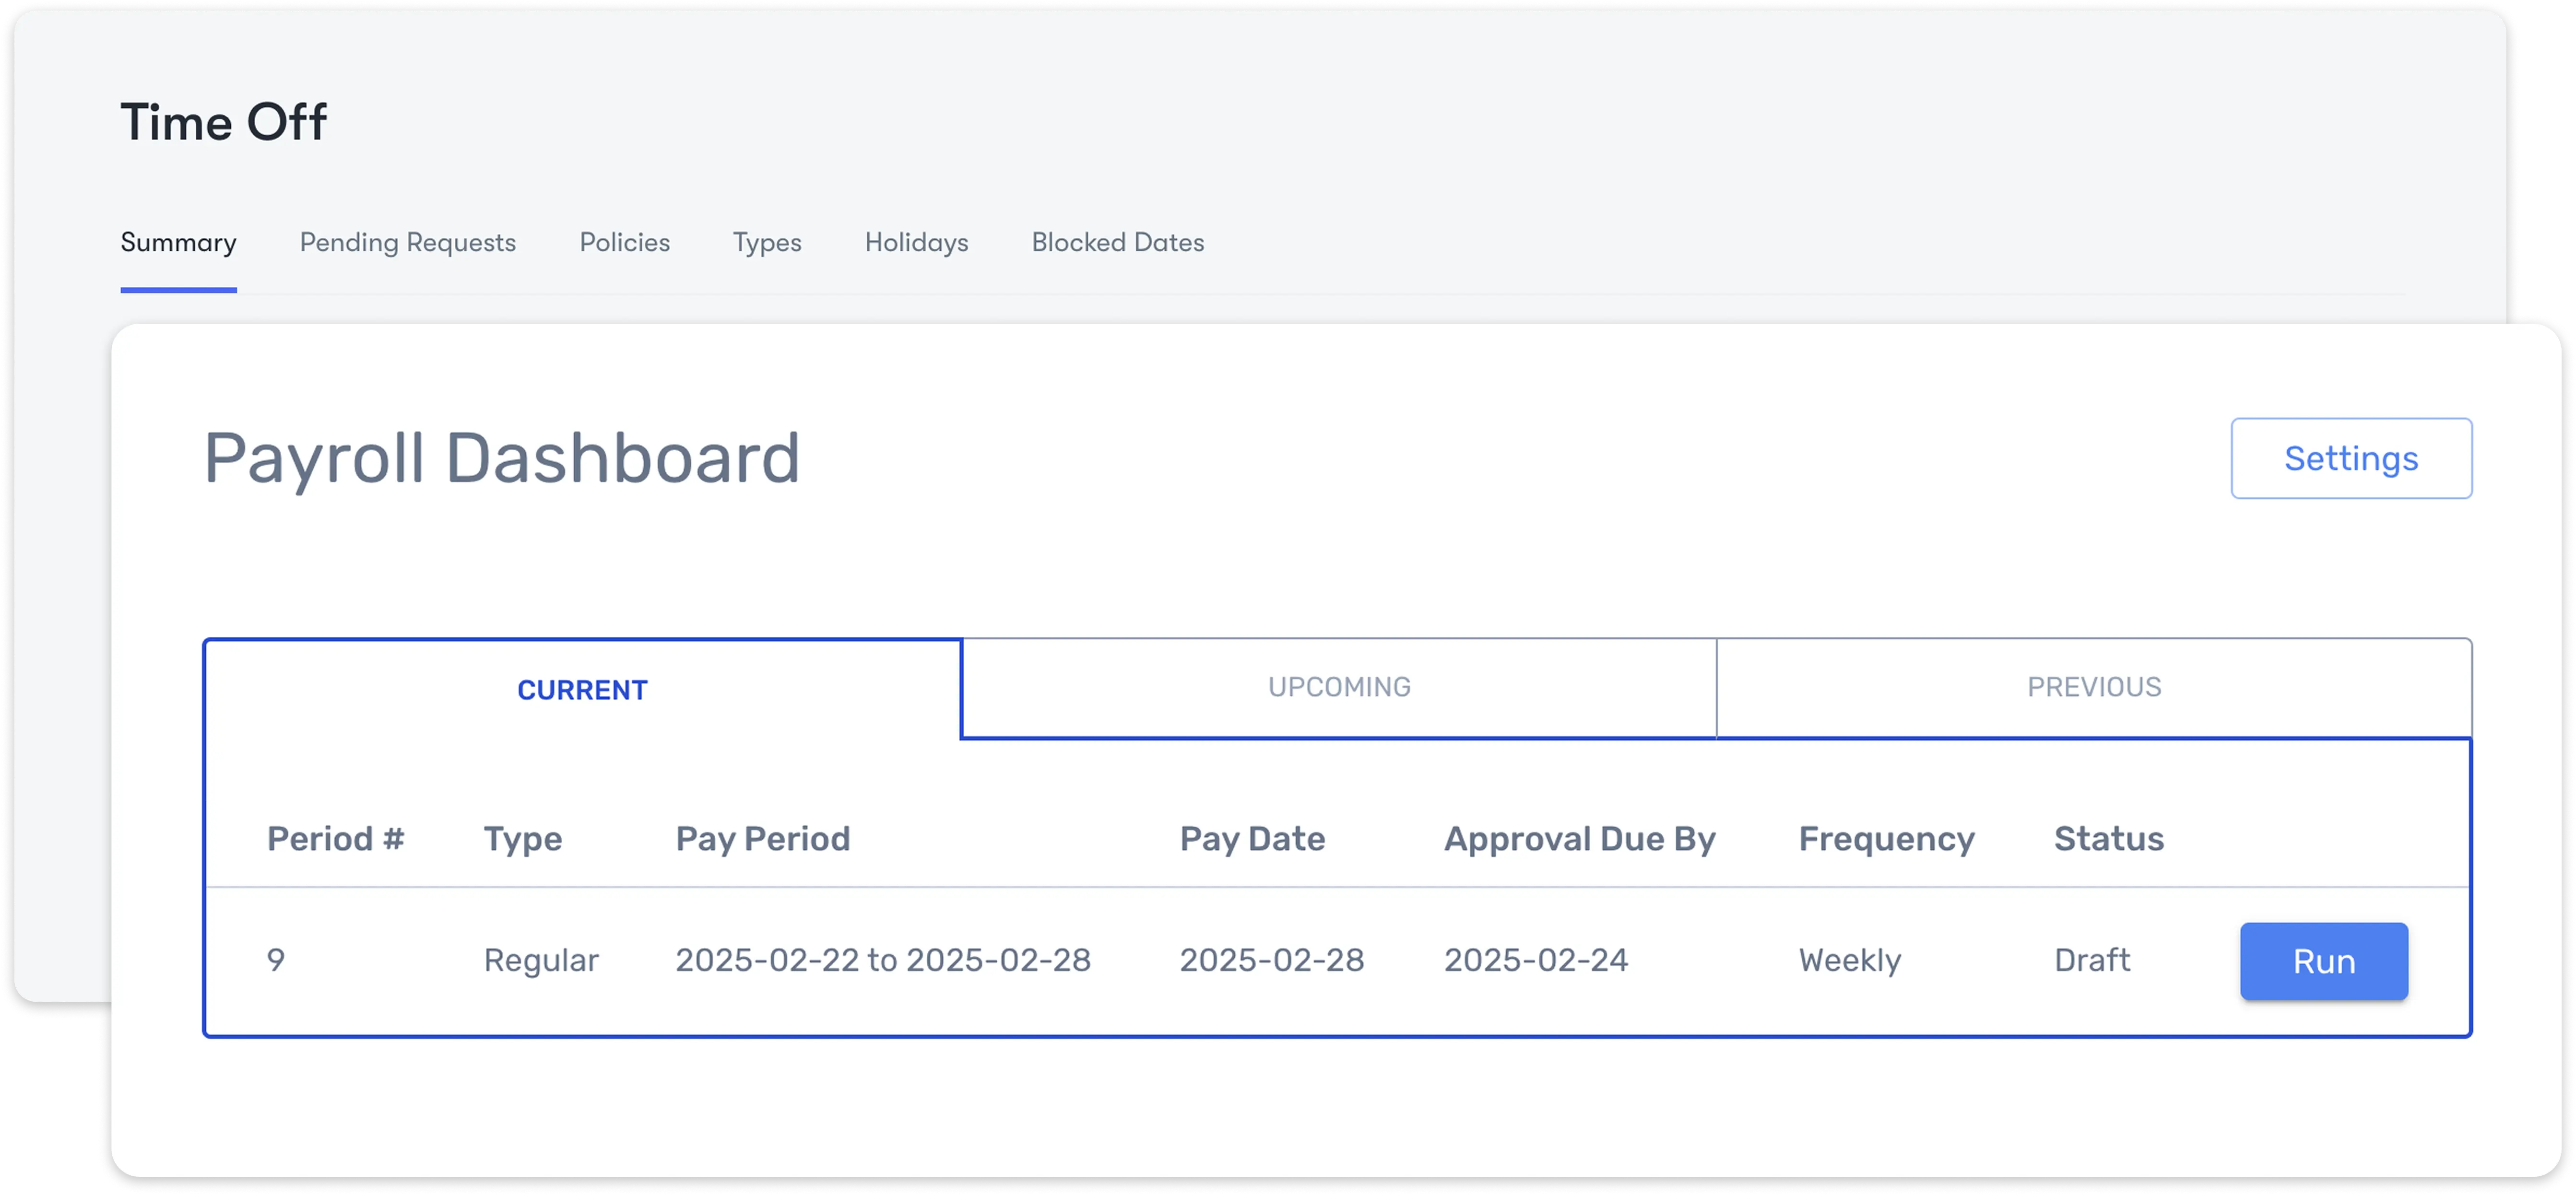
Task: Click the Time Off page title
Action: (222, 122)
